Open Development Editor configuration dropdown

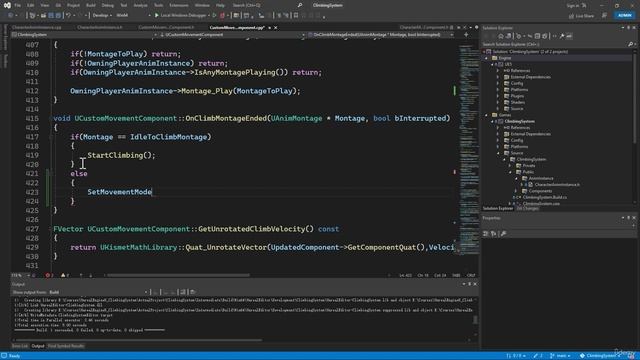(x=102, y=16)
